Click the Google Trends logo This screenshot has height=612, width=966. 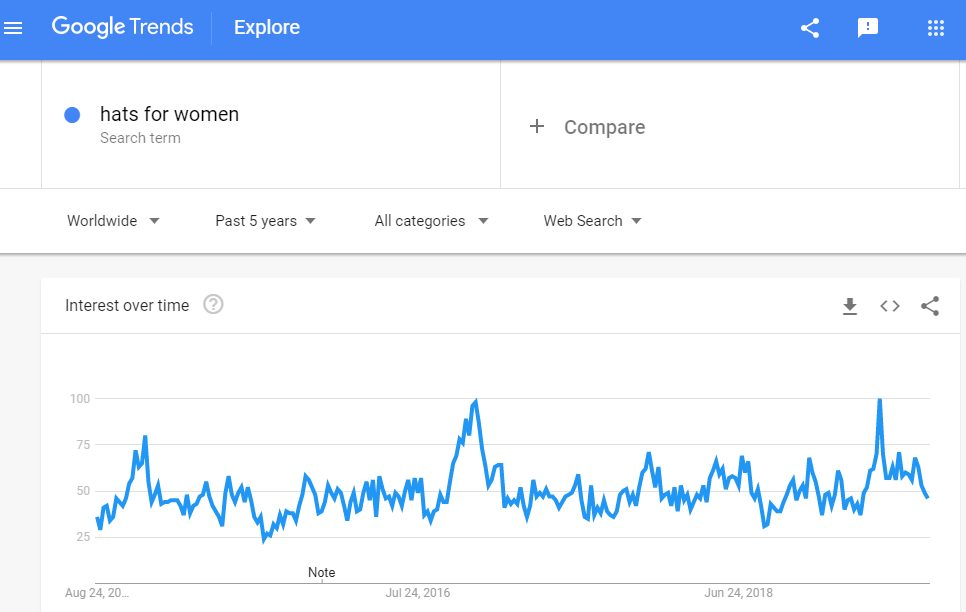pyautogui.click(x=122, y=27)
